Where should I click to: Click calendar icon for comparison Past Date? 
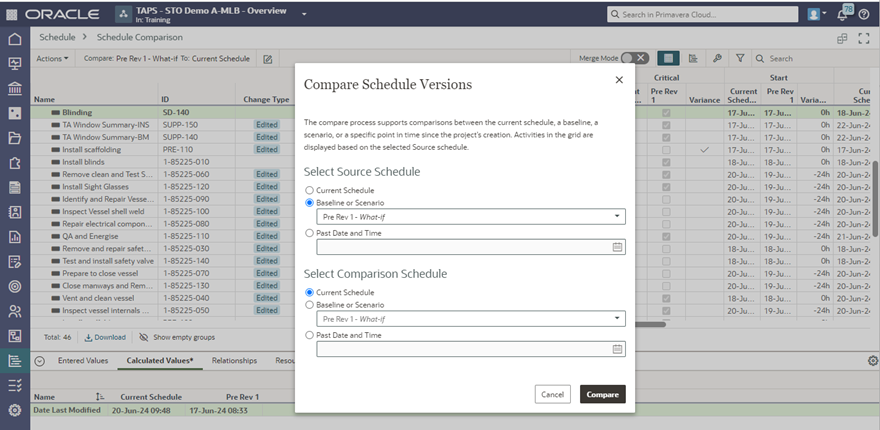pyautogui.click(x=617, y=349)
